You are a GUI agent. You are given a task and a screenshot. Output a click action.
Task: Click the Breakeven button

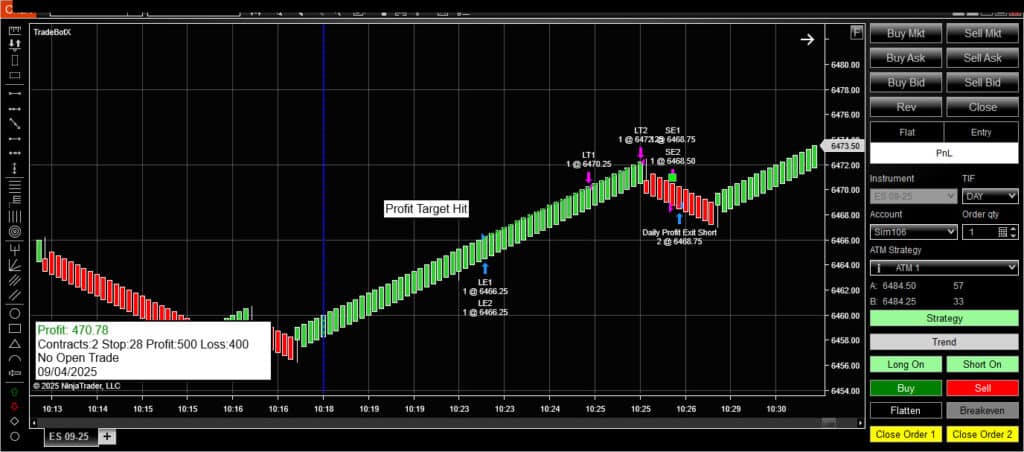click(x=982, y=411)
